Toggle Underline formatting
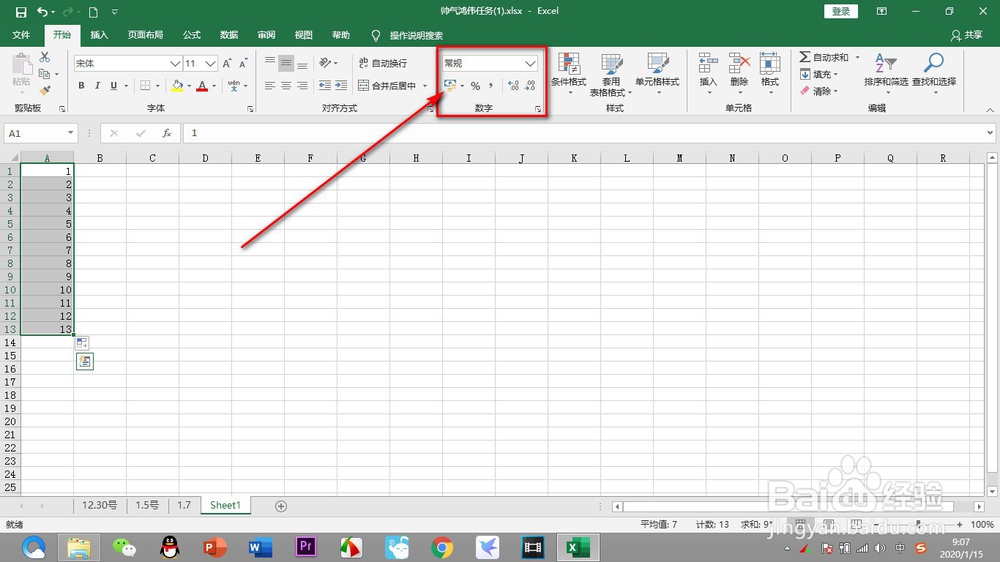Viewport: 1000px width, 562px height. pos(114,85)
